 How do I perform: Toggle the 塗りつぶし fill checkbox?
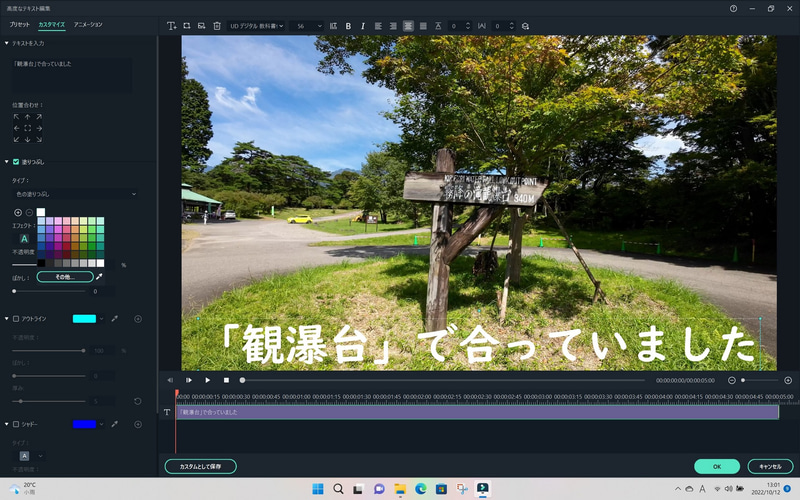[x=16, y=162]
